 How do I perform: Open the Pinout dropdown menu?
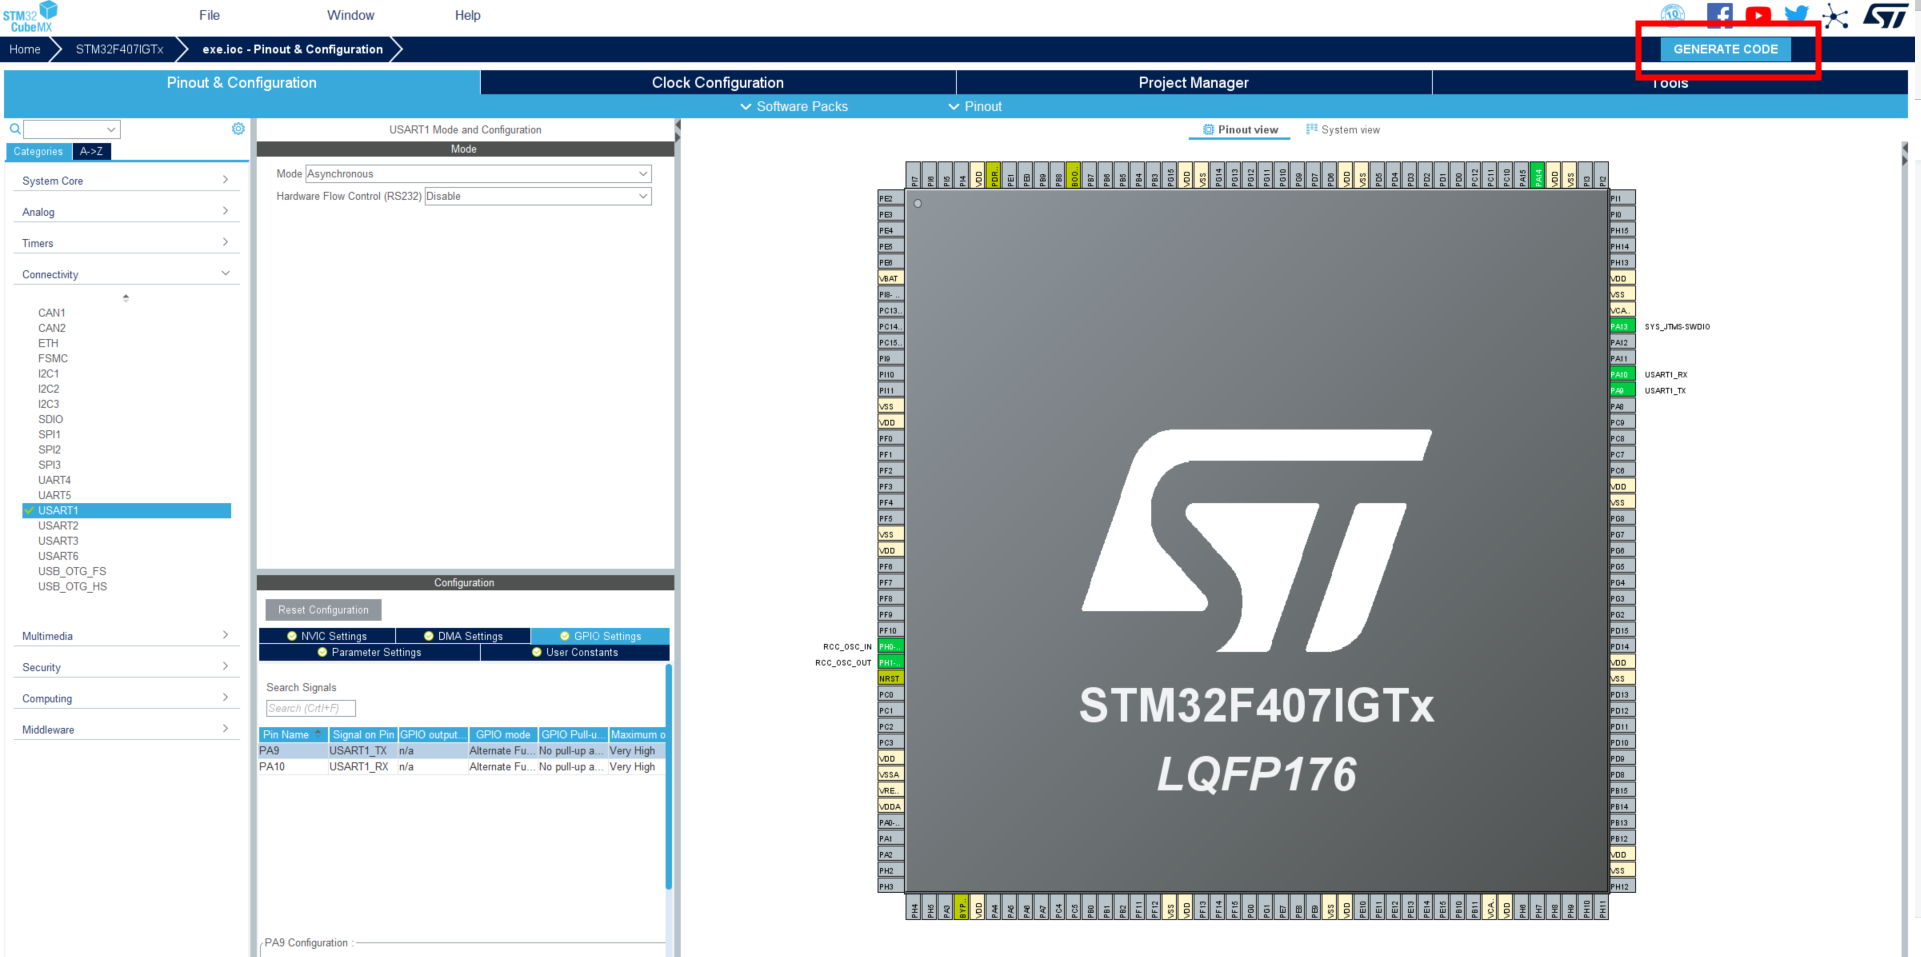[x=975, y=106]
